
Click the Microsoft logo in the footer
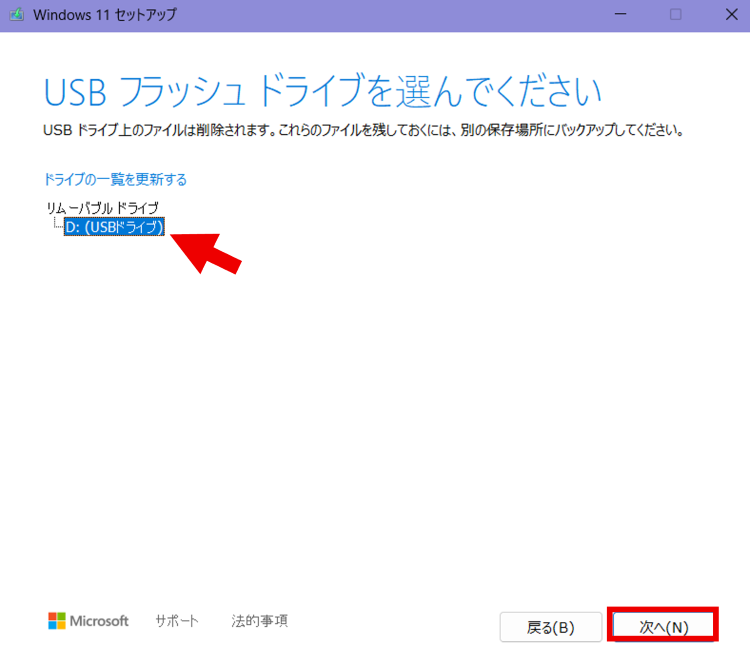[x=88, y=621]
